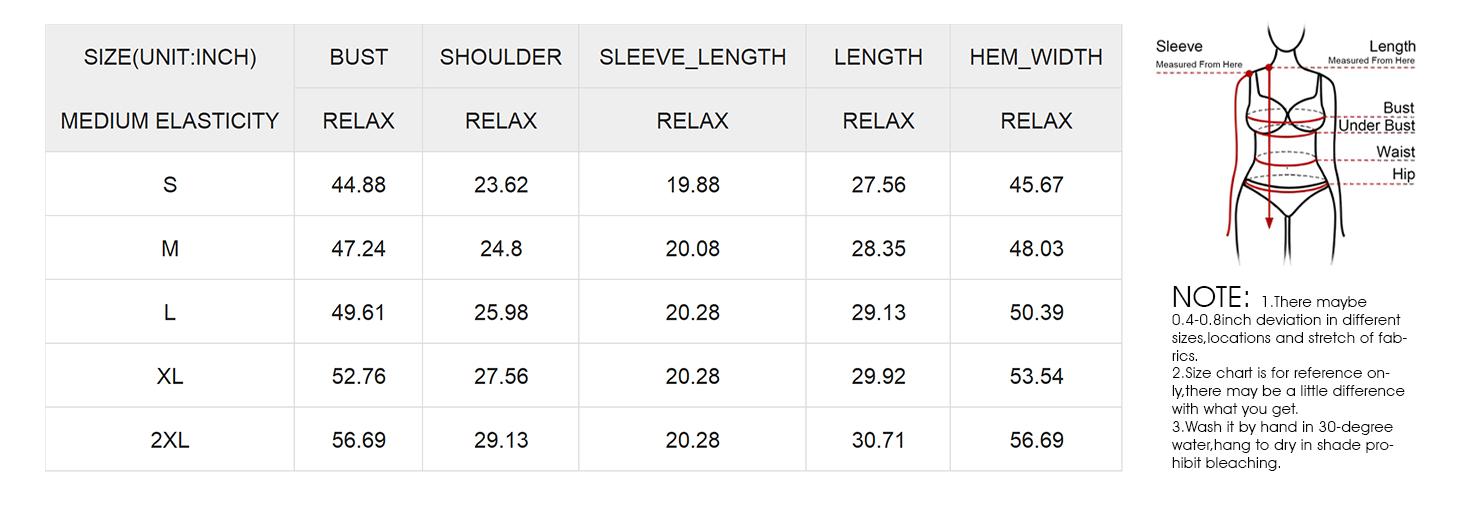Click the bust value 44.88
Image resolution: width=1464 pixels, height=513 pixels.
pos(358,185)
